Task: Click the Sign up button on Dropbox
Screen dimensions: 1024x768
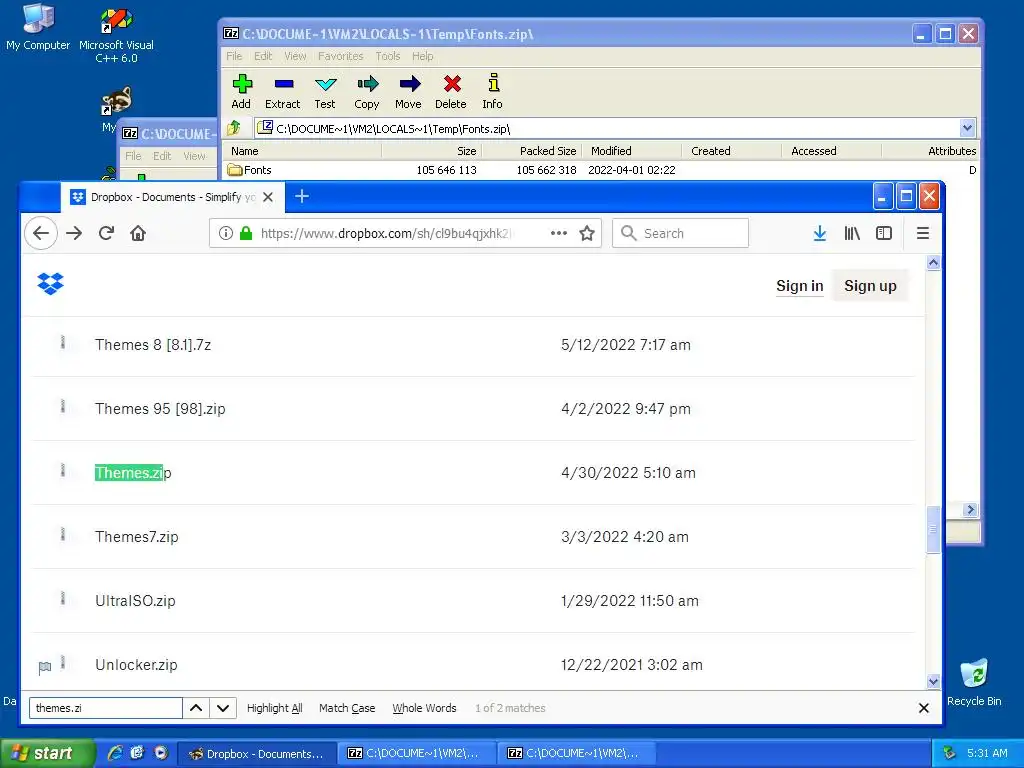Action: coord(870,286)
